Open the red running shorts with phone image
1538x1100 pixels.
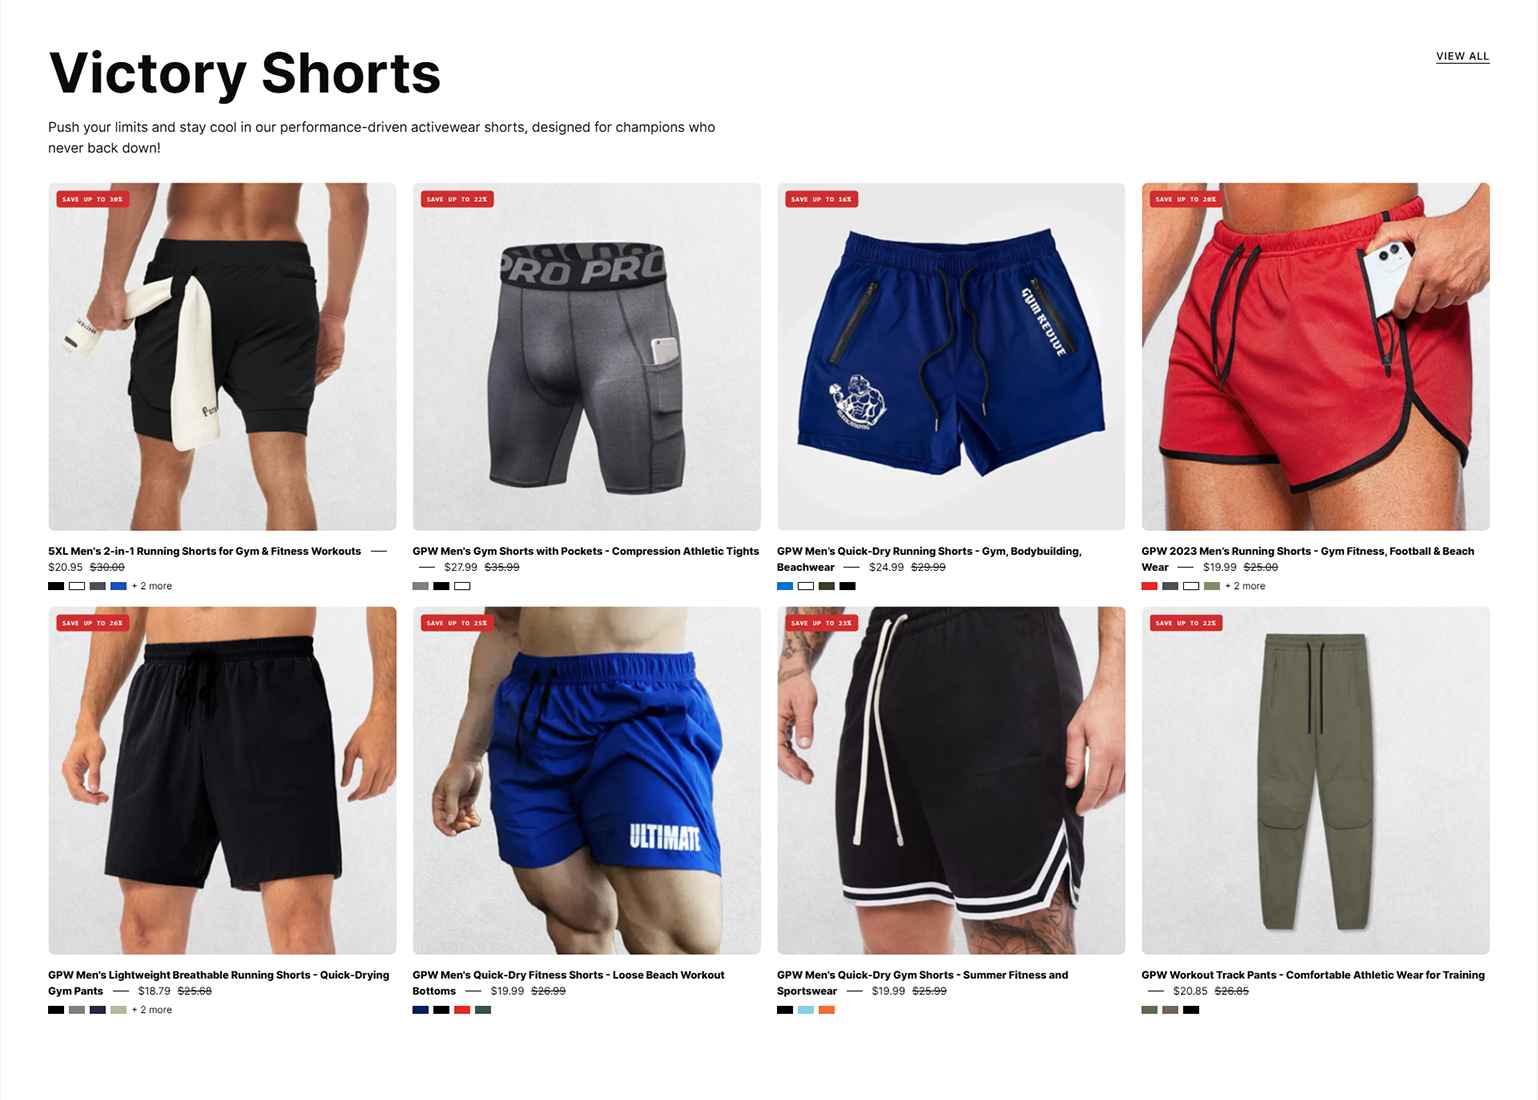[x=1315, y=356]
